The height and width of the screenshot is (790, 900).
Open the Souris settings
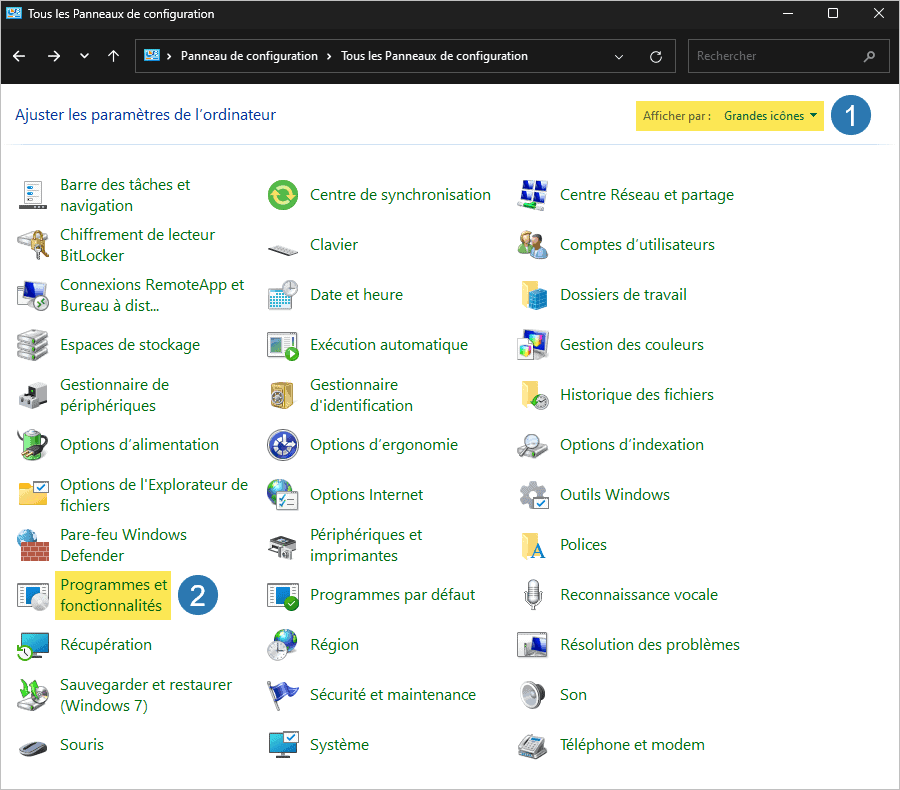pos(81,744)
